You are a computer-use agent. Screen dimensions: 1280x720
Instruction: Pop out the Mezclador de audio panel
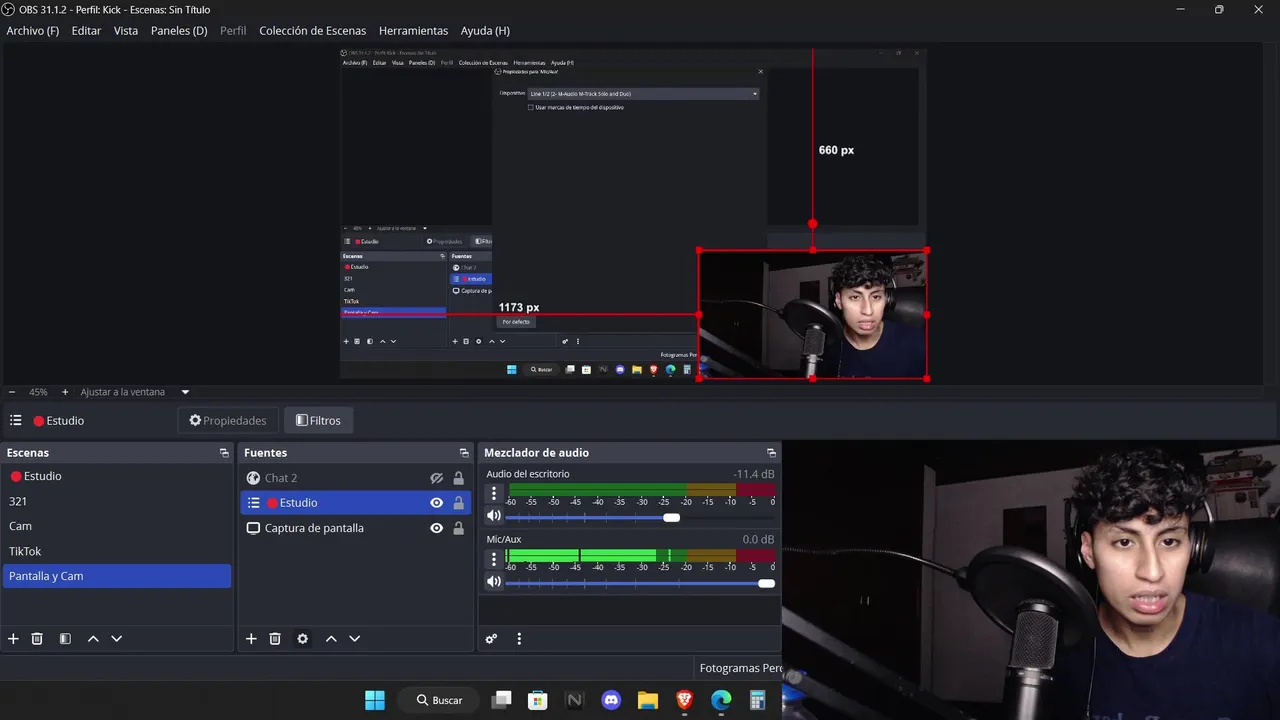click(771, 453)
